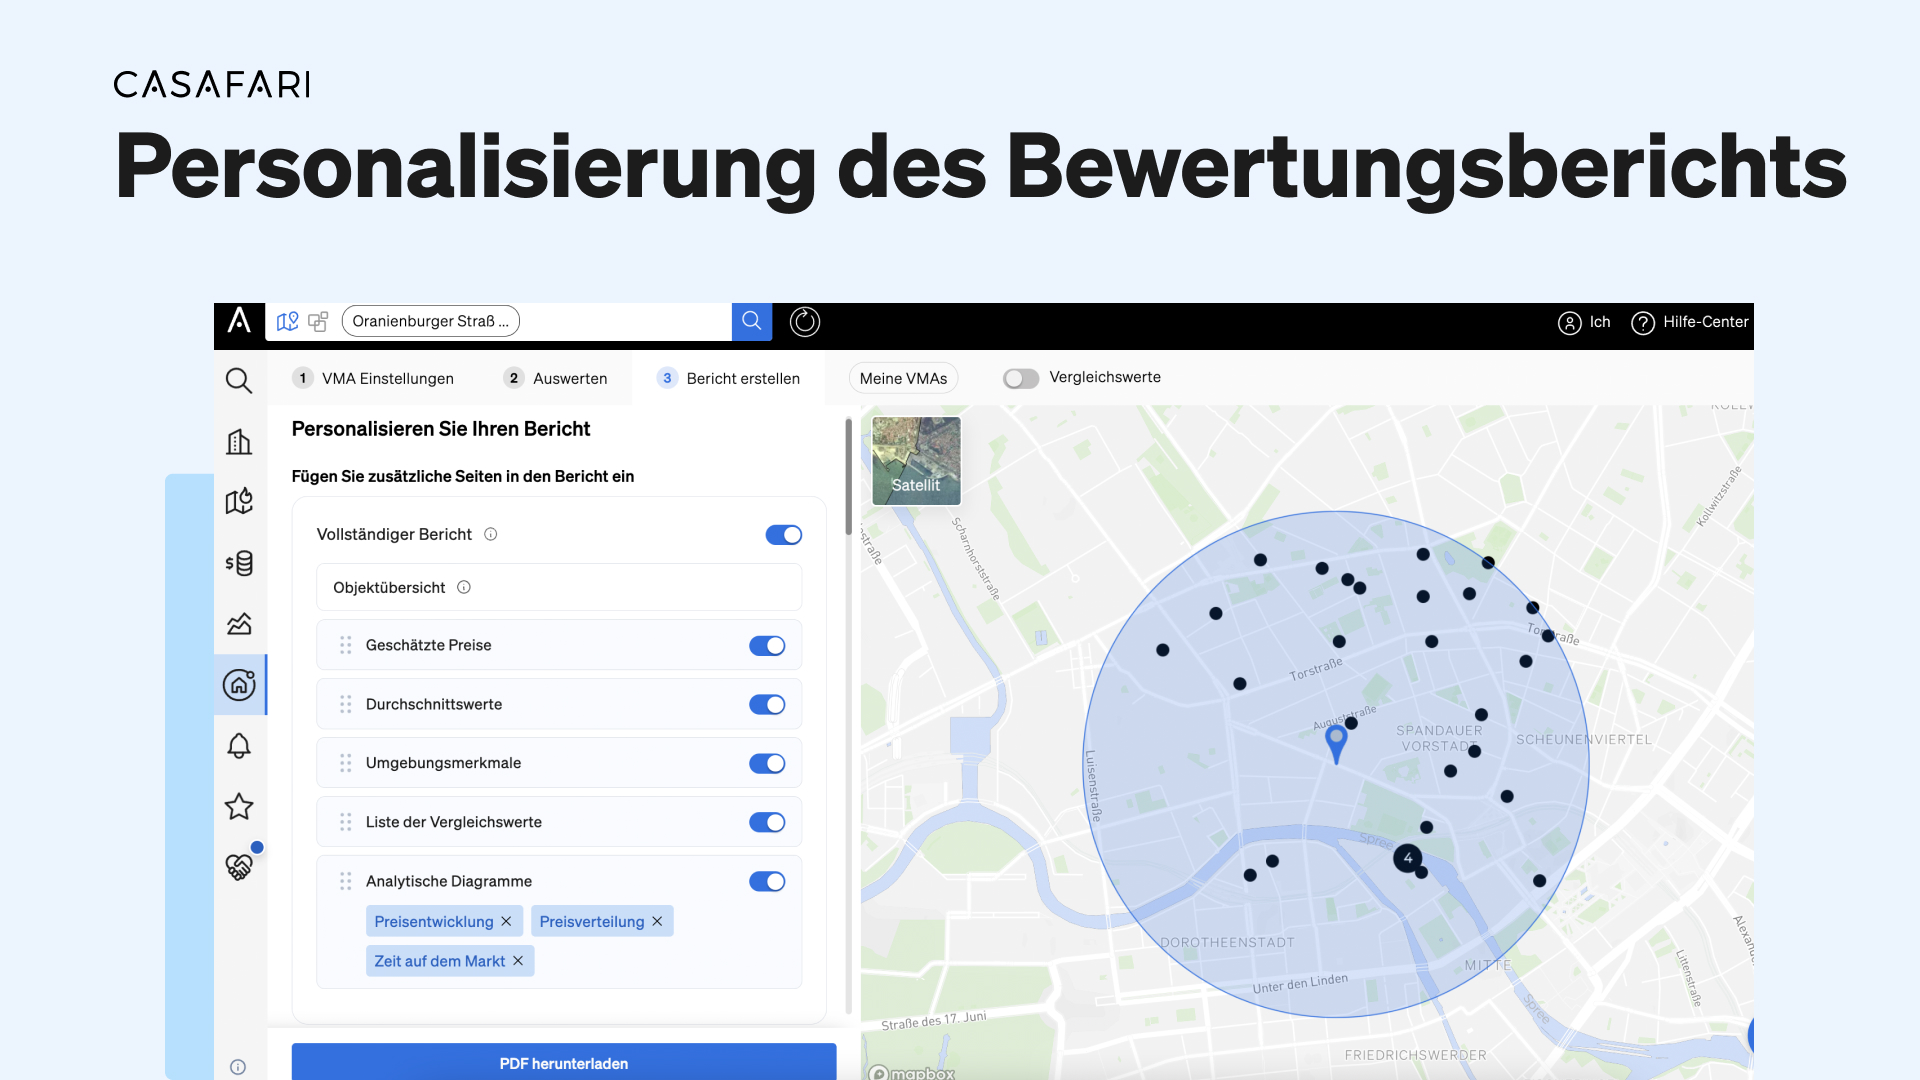Click drag handle of Durchschnittswerte row
The image size is (1920, 1080).
(x=346, y=704)
